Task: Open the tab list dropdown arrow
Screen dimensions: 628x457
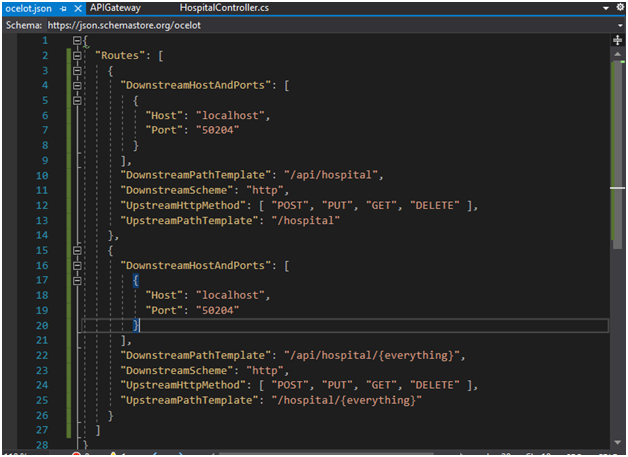Action: pyautogui.click(x=606, y=8)
